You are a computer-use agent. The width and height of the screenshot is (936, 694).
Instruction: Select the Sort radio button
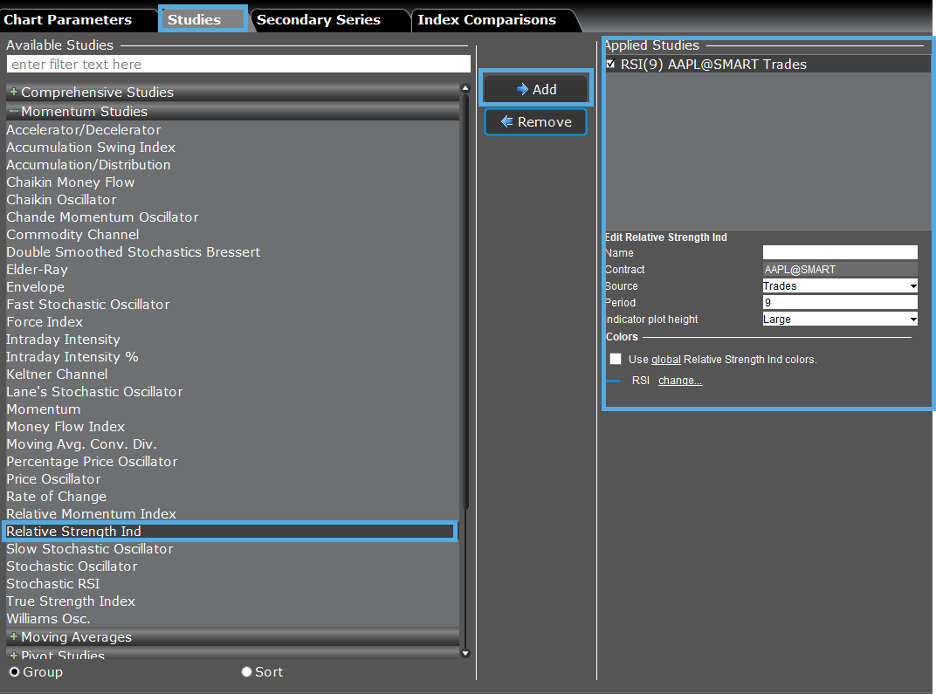(247, 672)
